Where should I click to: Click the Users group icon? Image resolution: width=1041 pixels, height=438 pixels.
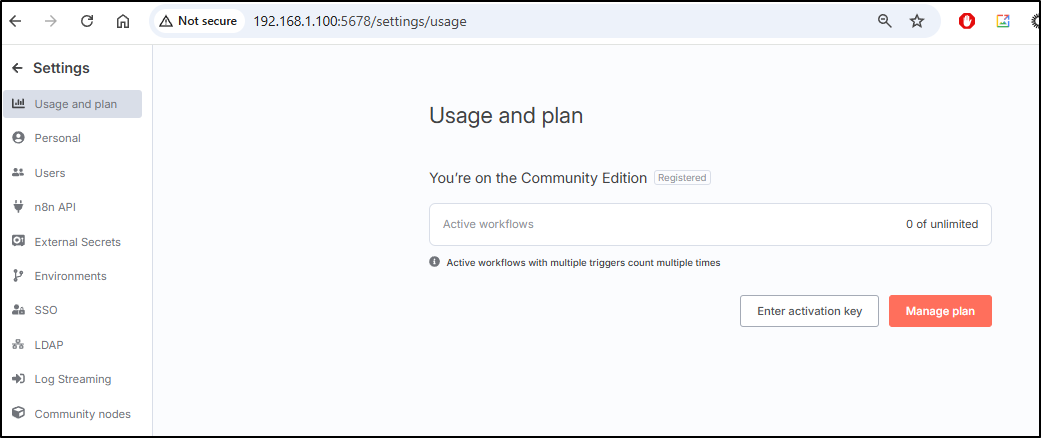tap(19, 173)
